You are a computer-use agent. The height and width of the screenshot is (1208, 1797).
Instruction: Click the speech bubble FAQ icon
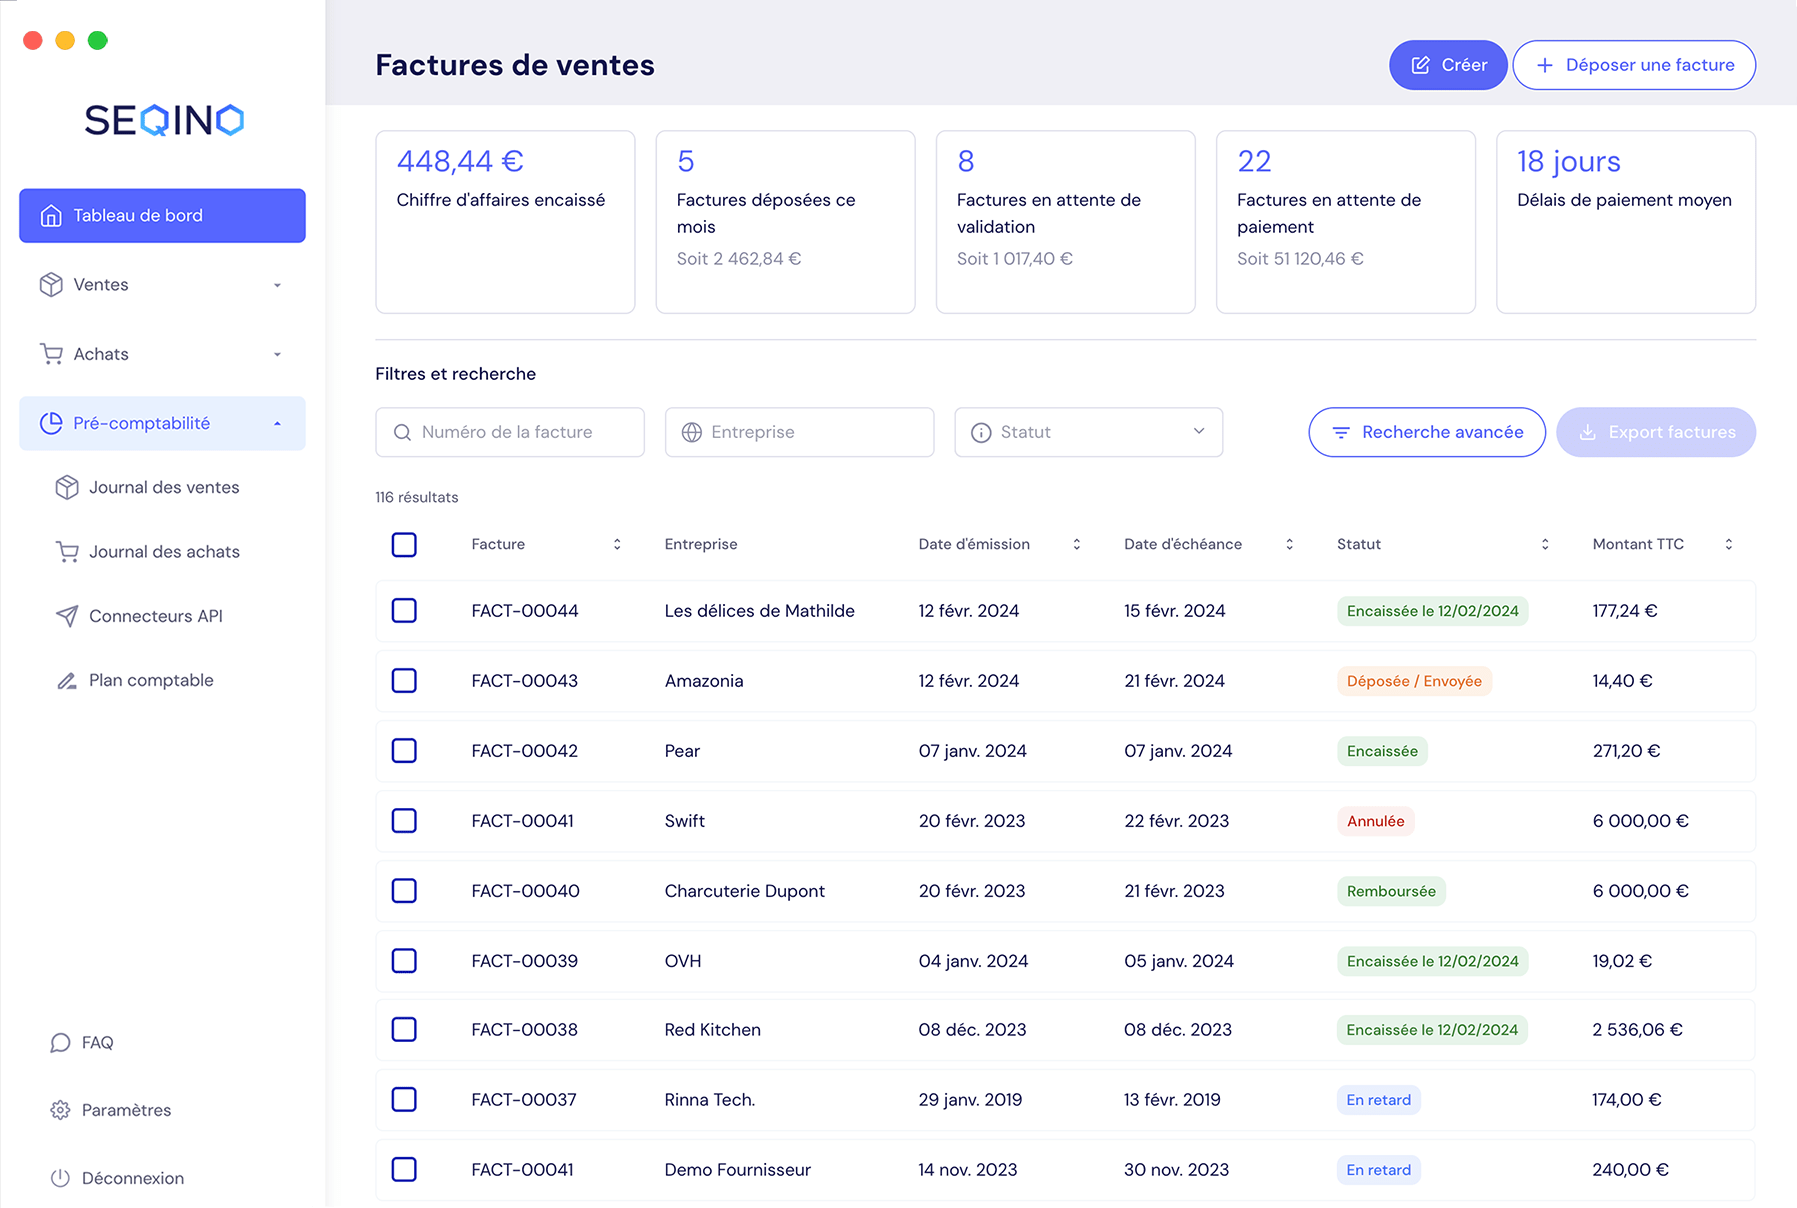(x=60, y=1043)
